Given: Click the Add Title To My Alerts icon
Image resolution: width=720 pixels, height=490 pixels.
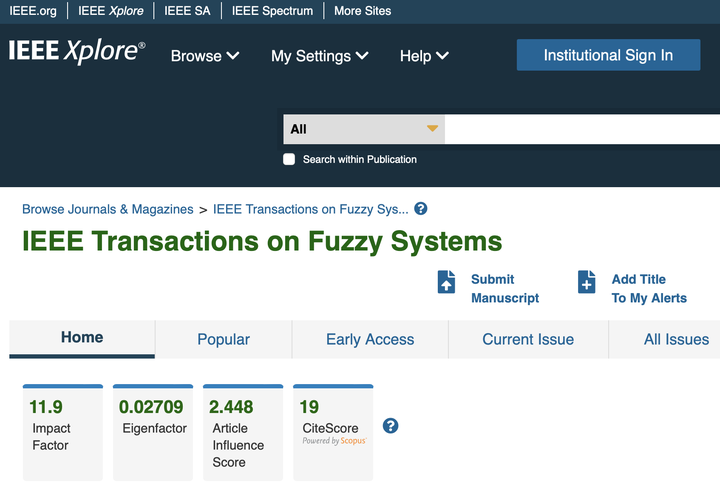Looking at the screenshot, I should pyautogui.click(x=587, y=283).
